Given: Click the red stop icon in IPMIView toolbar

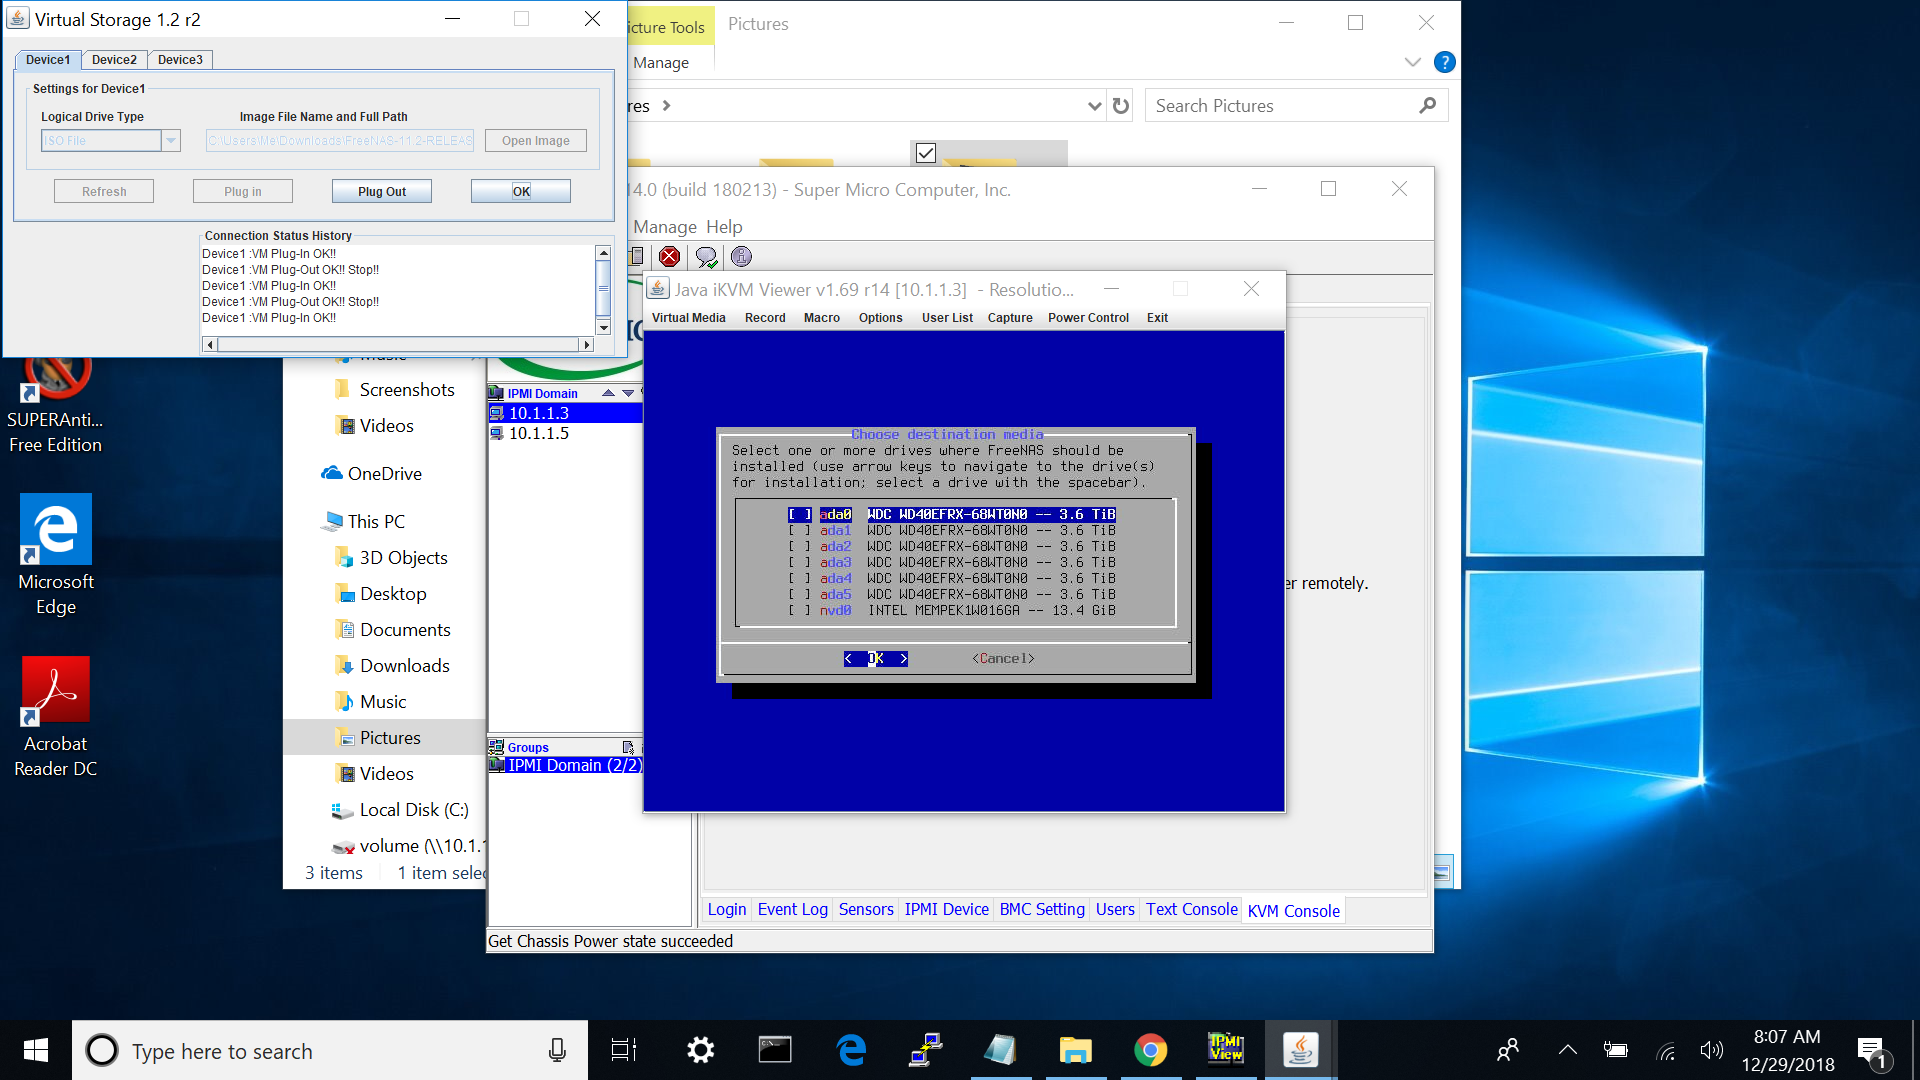Looking at the screenshot, I should pyautogui.click(x=670, y=257).
